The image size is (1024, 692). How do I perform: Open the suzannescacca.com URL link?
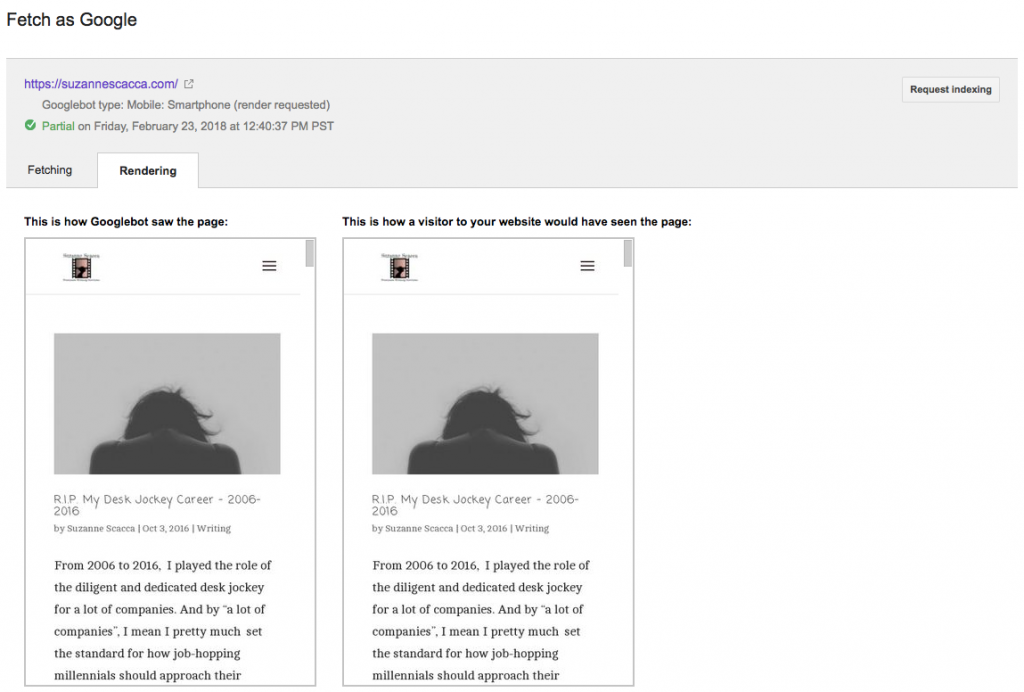[101, 84]
